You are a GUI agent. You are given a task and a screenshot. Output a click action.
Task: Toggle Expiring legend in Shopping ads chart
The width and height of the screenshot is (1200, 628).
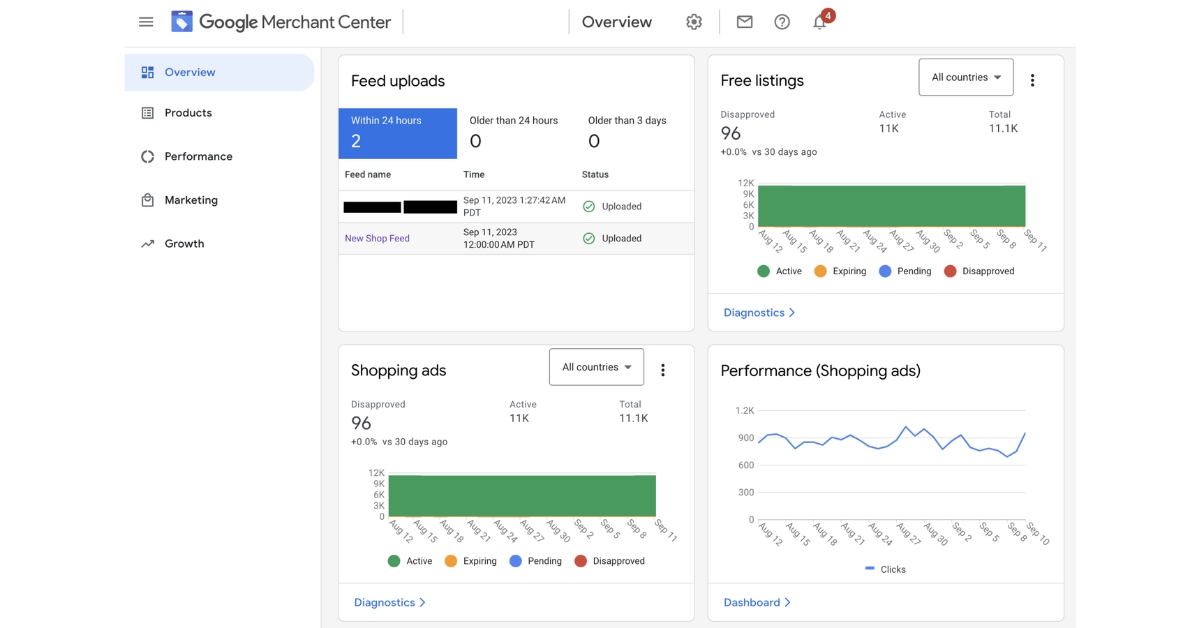[470, 561]
